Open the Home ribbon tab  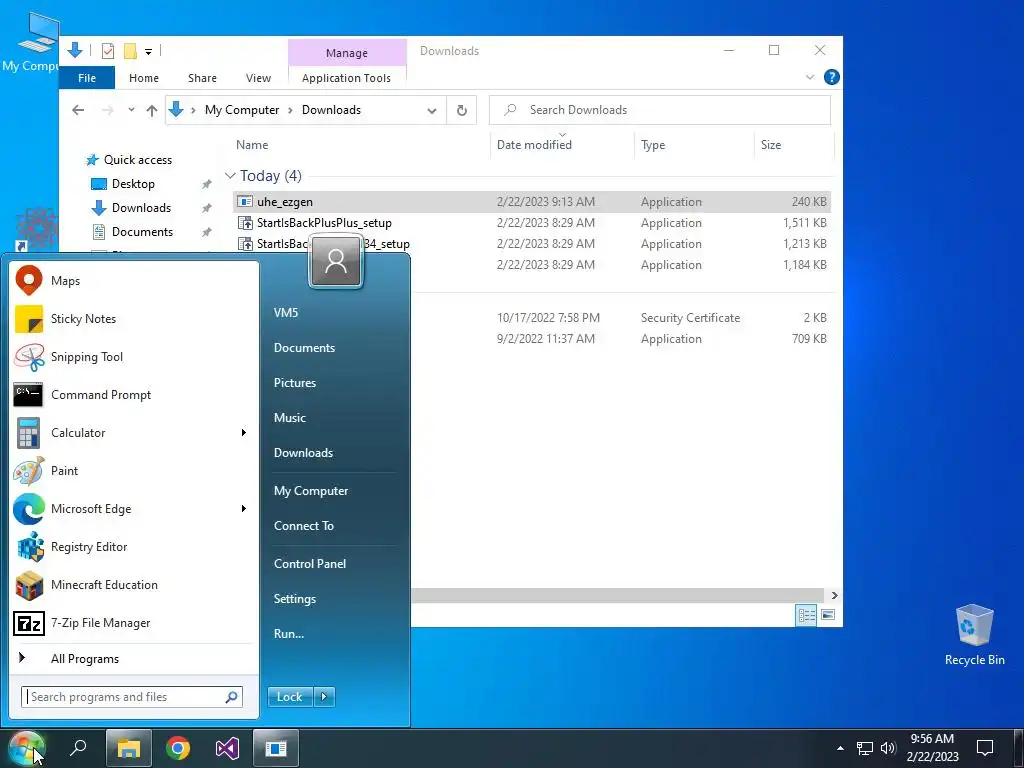click(144, 78)
